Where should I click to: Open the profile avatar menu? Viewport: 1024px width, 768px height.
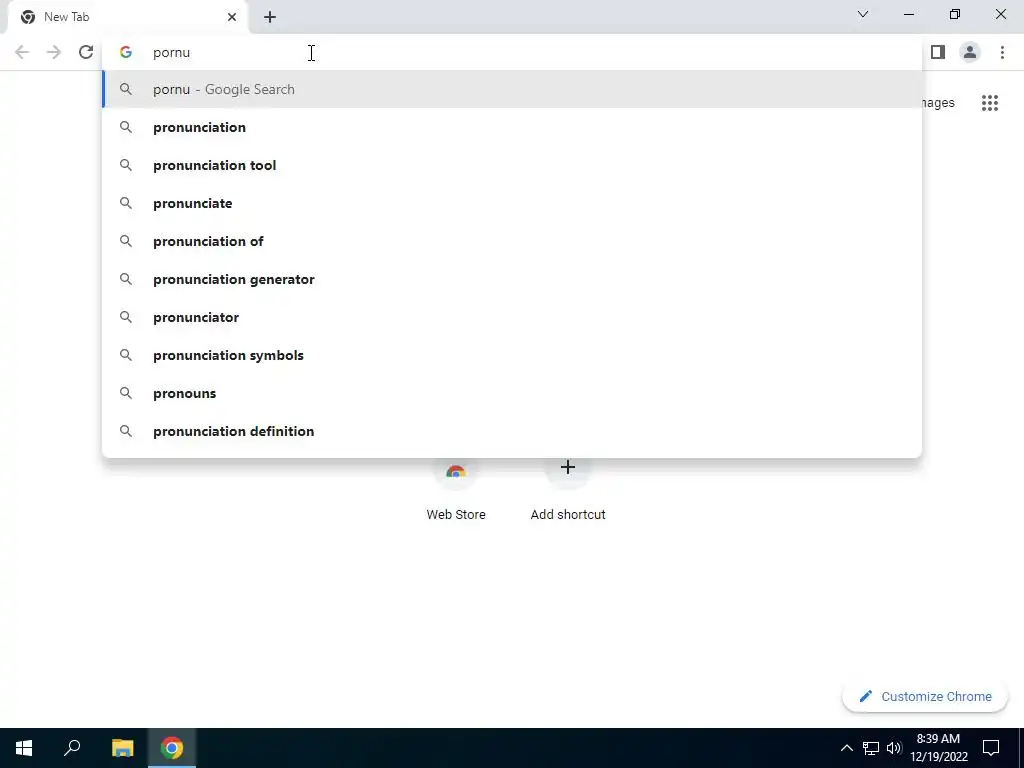(x=970, y=52)
